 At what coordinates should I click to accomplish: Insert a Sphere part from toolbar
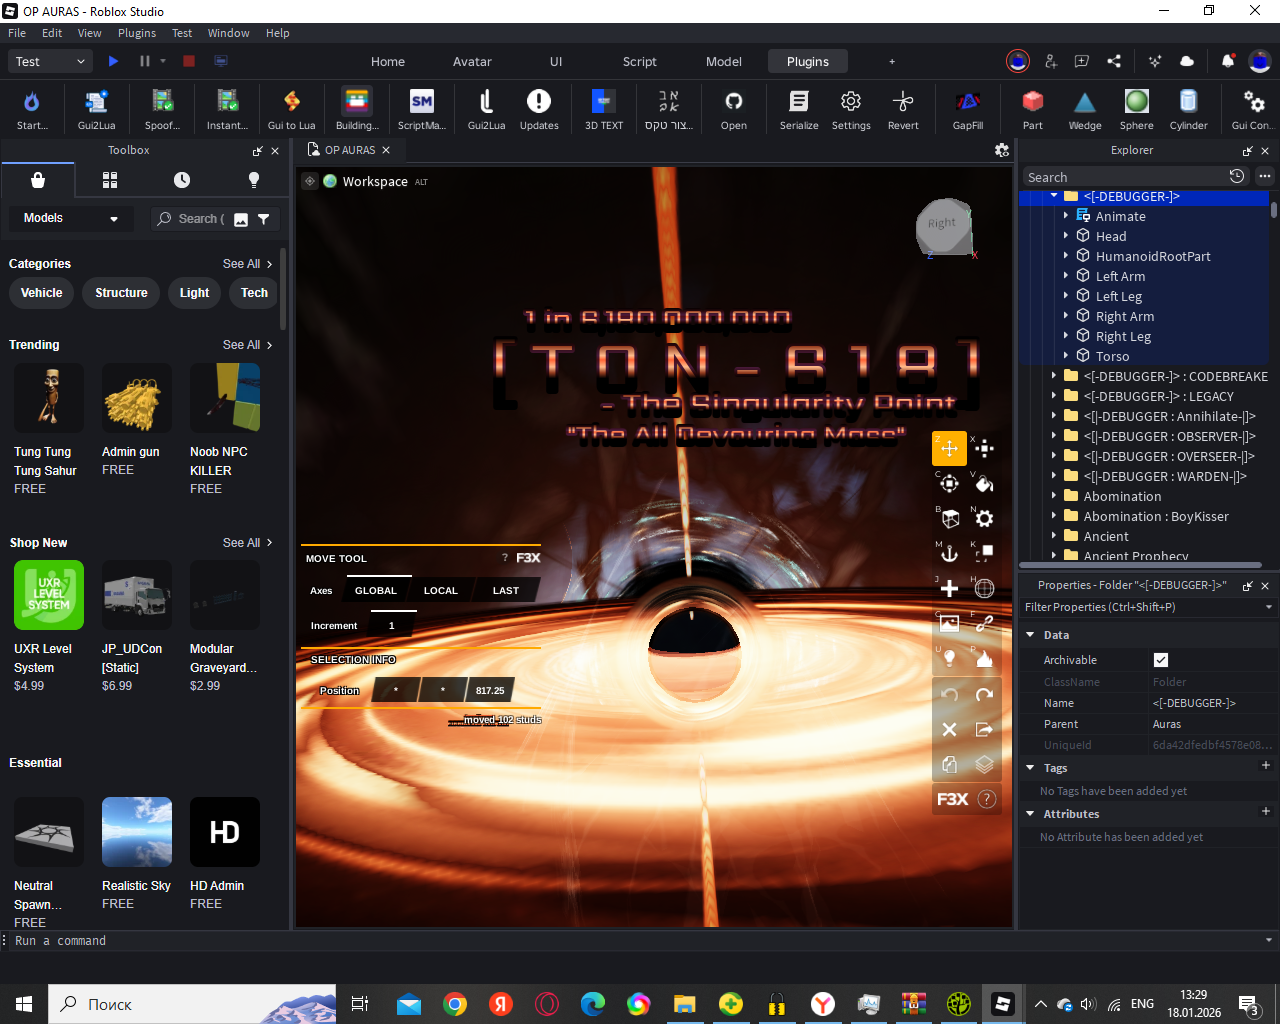(x=1137, y=109)
